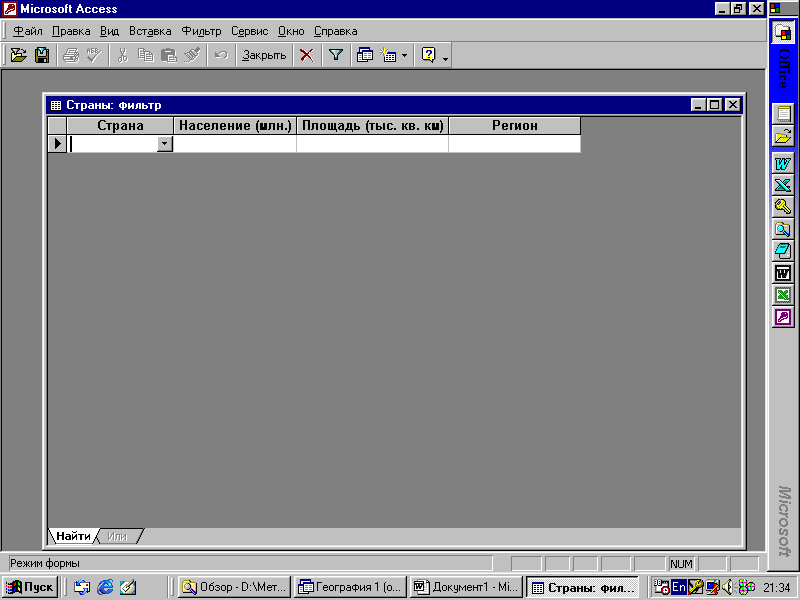Click the maroon Access key Office bar icon

click(783, 317)
